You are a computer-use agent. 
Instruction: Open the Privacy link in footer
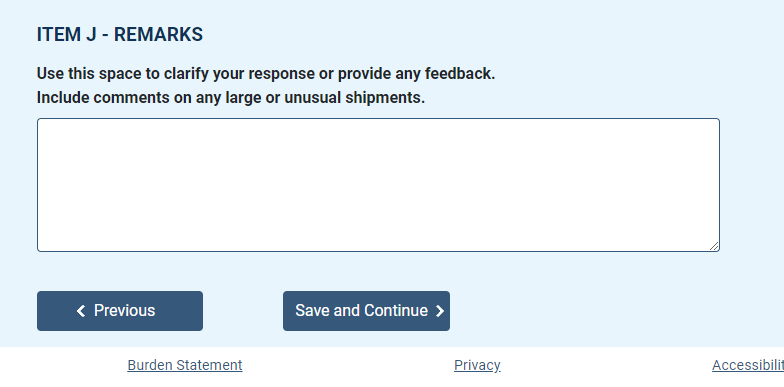[x=477, y=365]
